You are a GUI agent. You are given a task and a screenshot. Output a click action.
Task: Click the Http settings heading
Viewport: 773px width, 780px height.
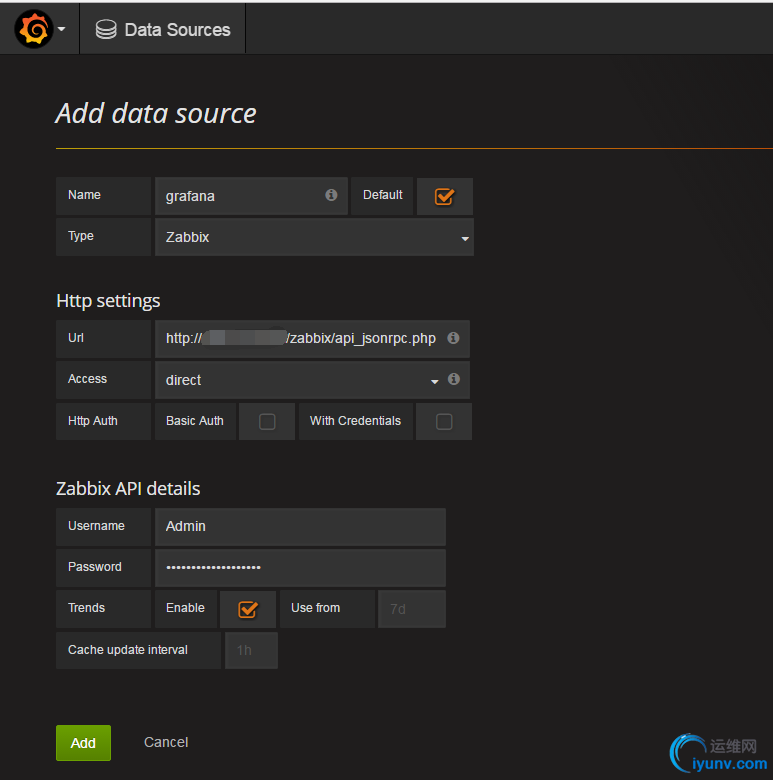pos(108,301)
